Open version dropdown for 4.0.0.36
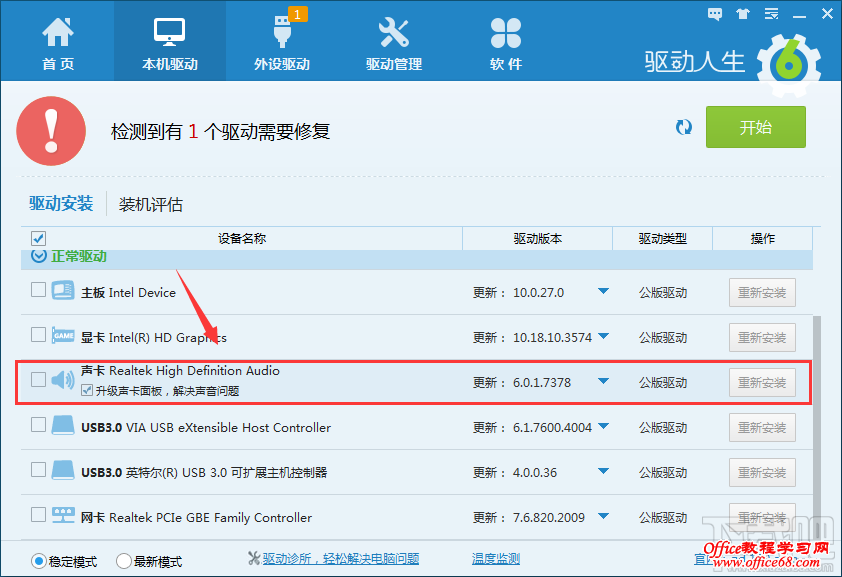Screen dimensions: 842x577 pos(603,472)
